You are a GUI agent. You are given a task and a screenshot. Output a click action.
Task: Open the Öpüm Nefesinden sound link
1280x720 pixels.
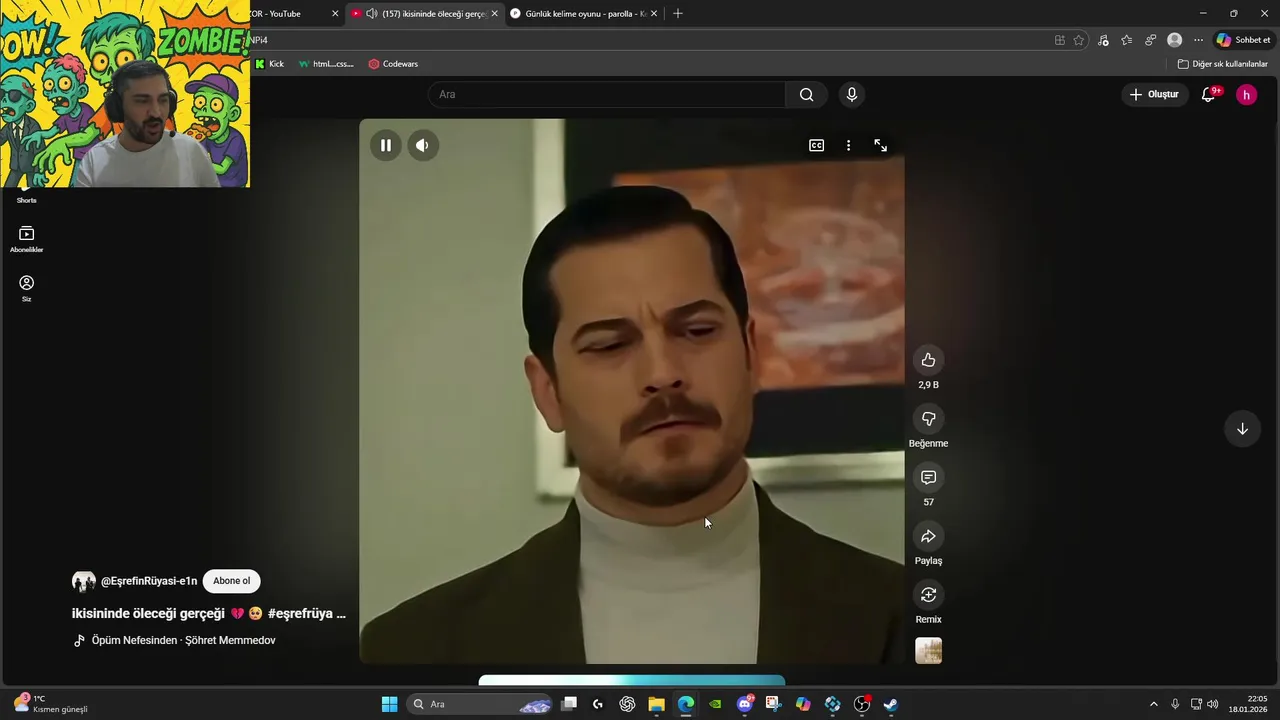coord(183,640)
